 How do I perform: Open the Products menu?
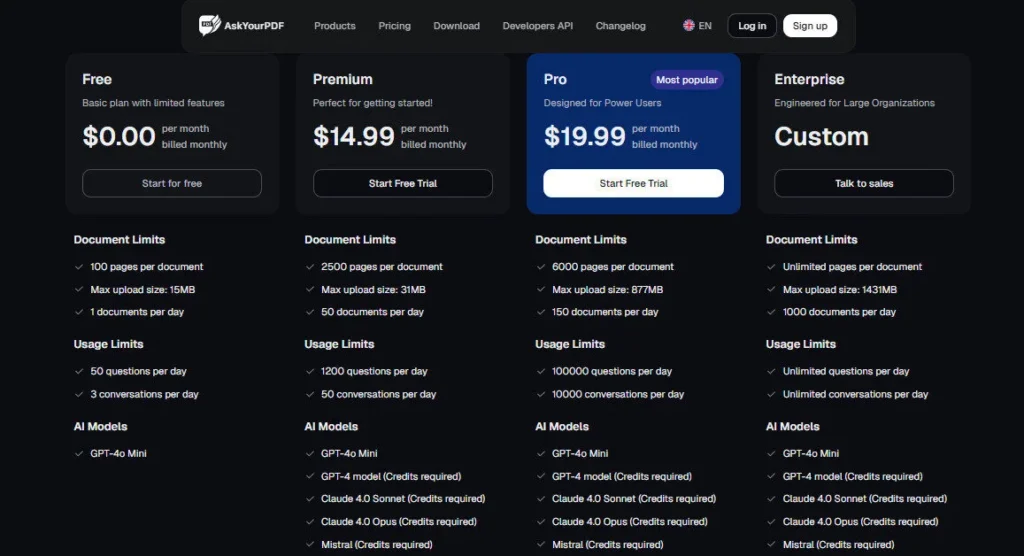(335, 26)
